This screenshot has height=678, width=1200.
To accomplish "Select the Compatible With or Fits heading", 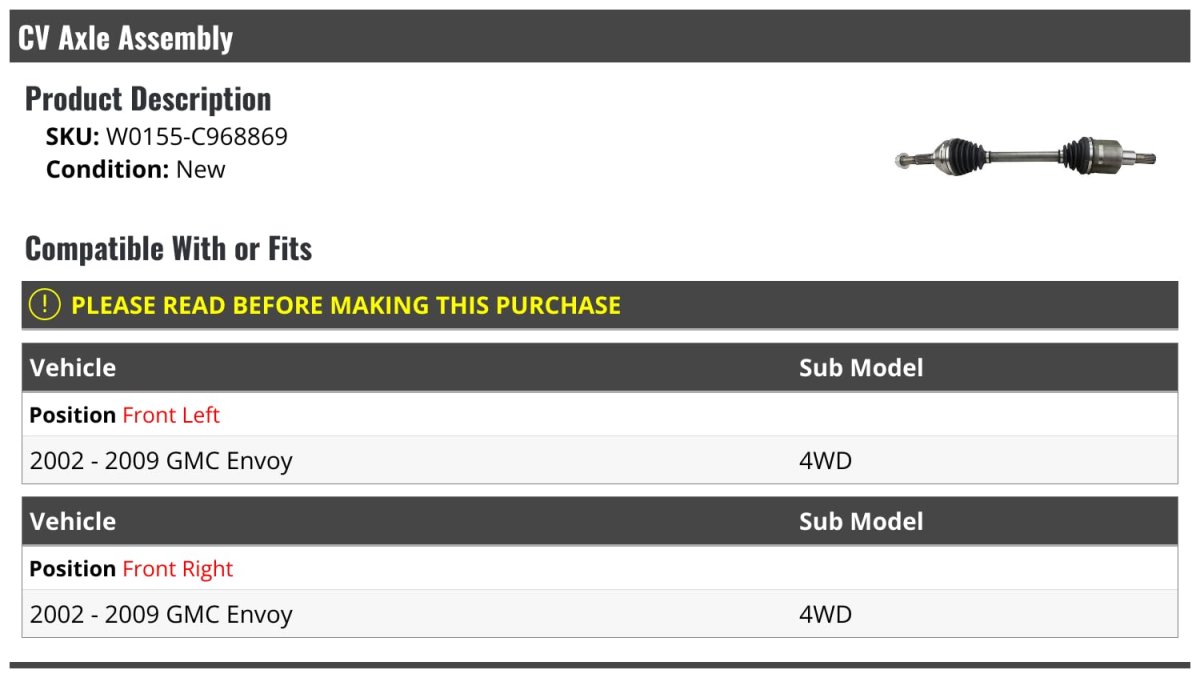I will (168, 248).
